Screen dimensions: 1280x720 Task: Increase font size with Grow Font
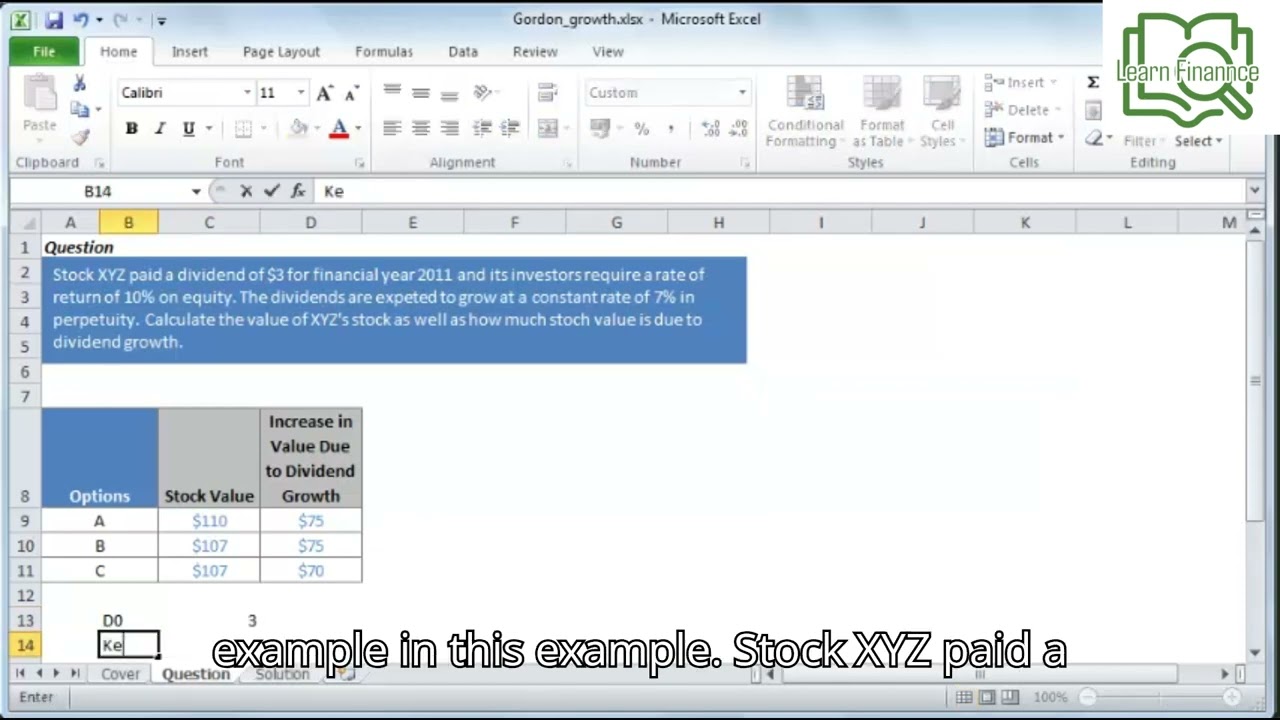click(324, 93)
